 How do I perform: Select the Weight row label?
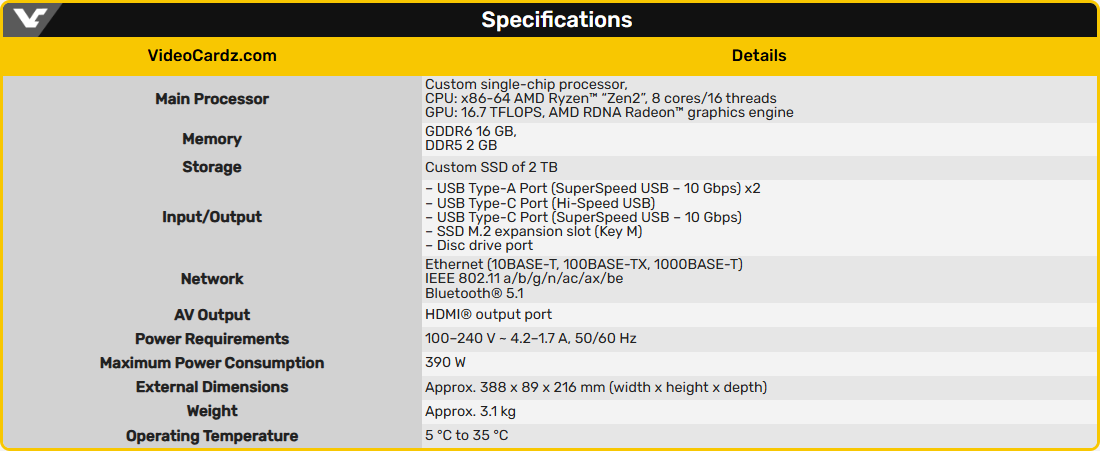click(212, 411)
